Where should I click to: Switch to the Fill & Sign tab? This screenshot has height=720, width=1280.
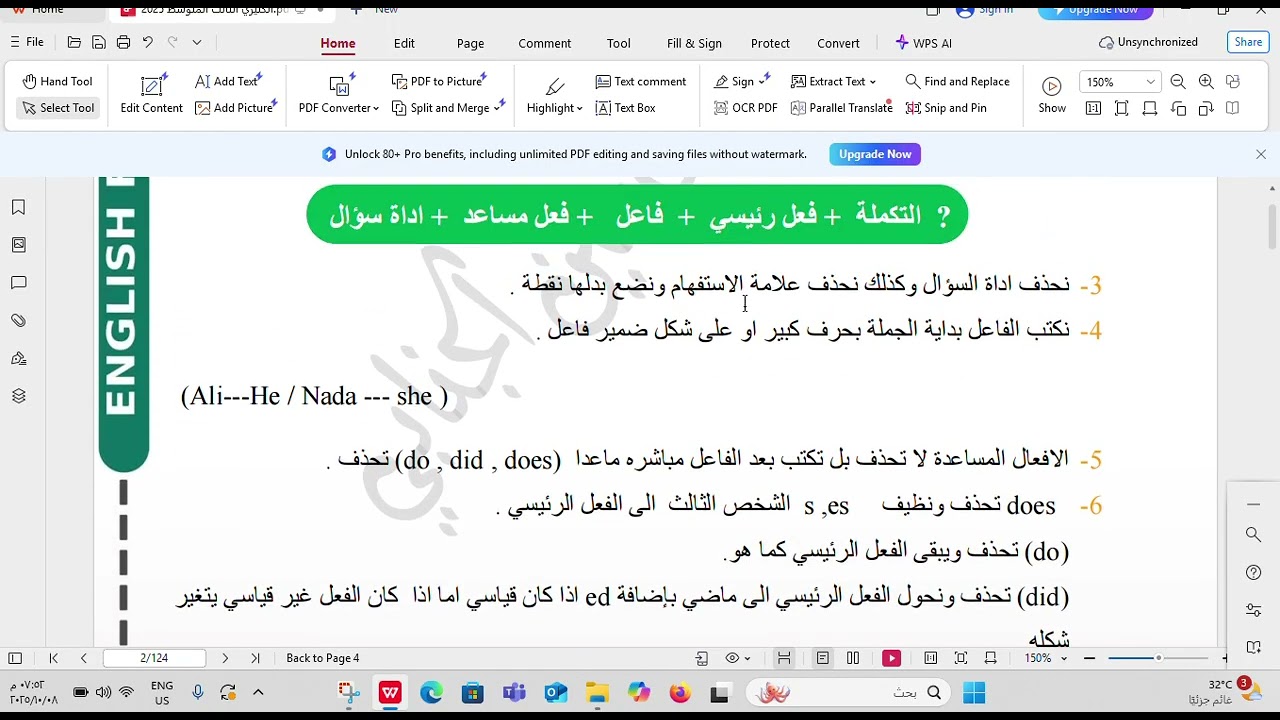(x=694, y=43)
